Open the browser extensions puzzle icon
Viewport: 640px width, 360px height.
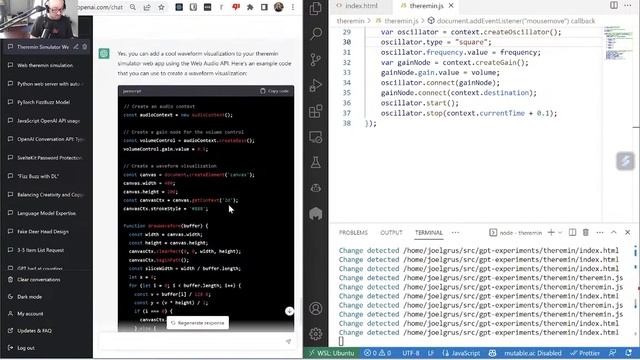pyautogui.click(x=250, y=7)
